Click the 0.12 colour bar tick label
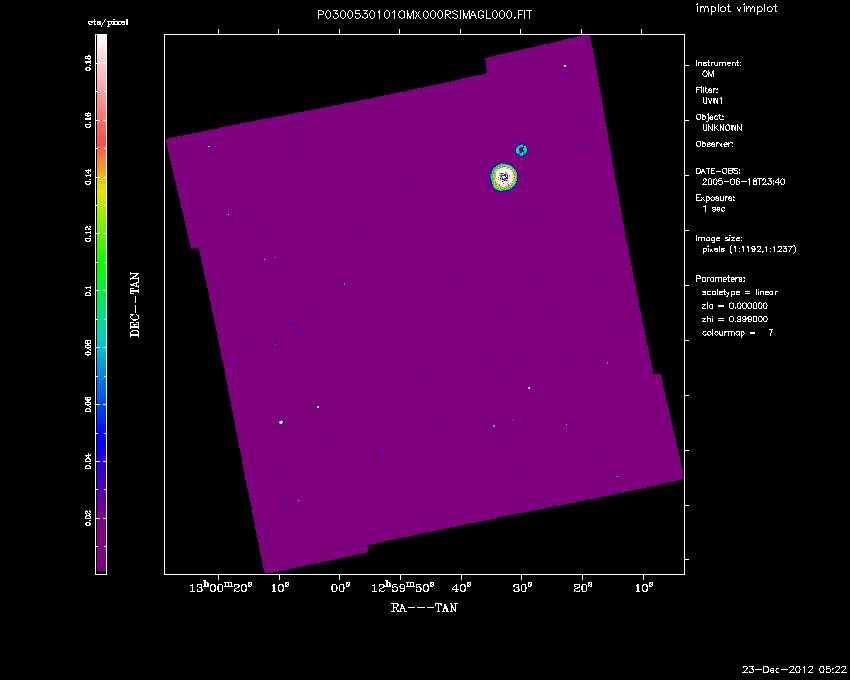The image size is (850, 680). [x=88, y=234]
